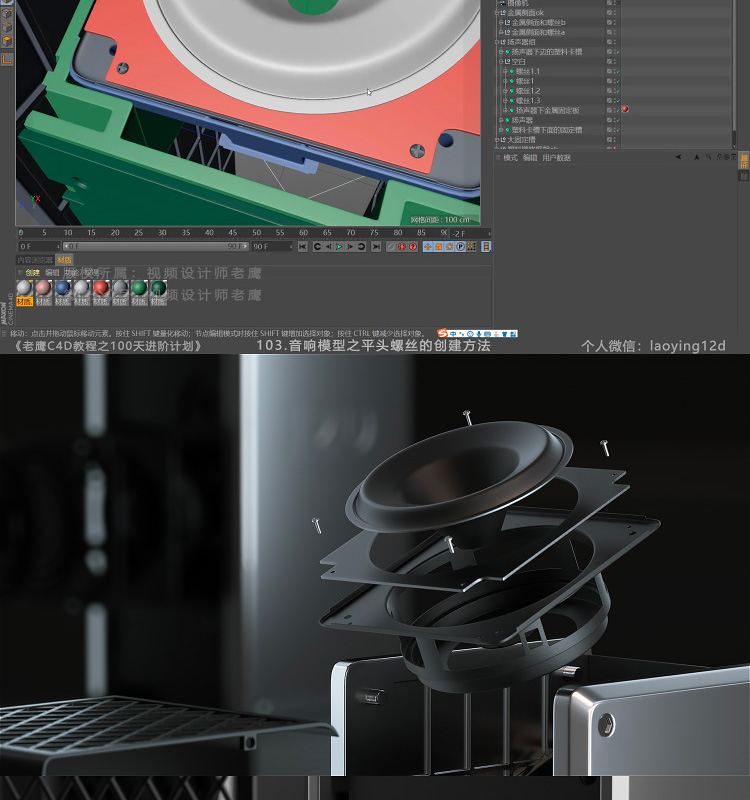Screen dimensions: 750x800
Task: Open the 模式 menu in attributes panel
Action: click(x=510, y=158)
